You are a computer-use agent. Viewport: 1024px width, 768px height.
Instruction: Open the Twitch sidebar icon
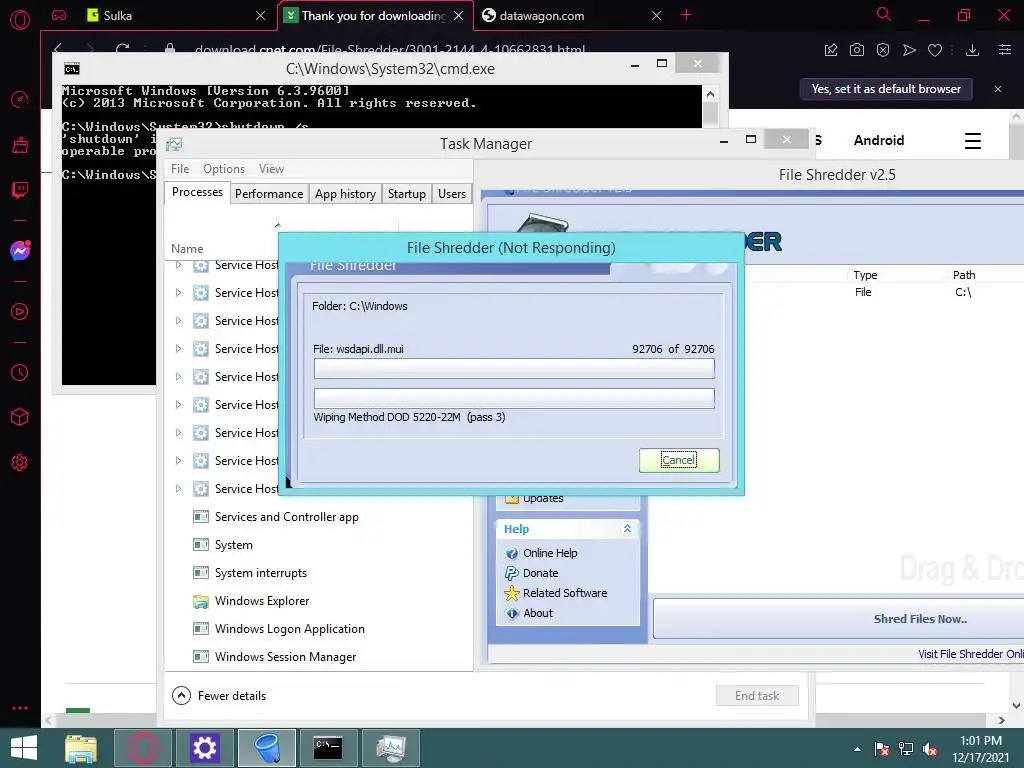[20, 190]
